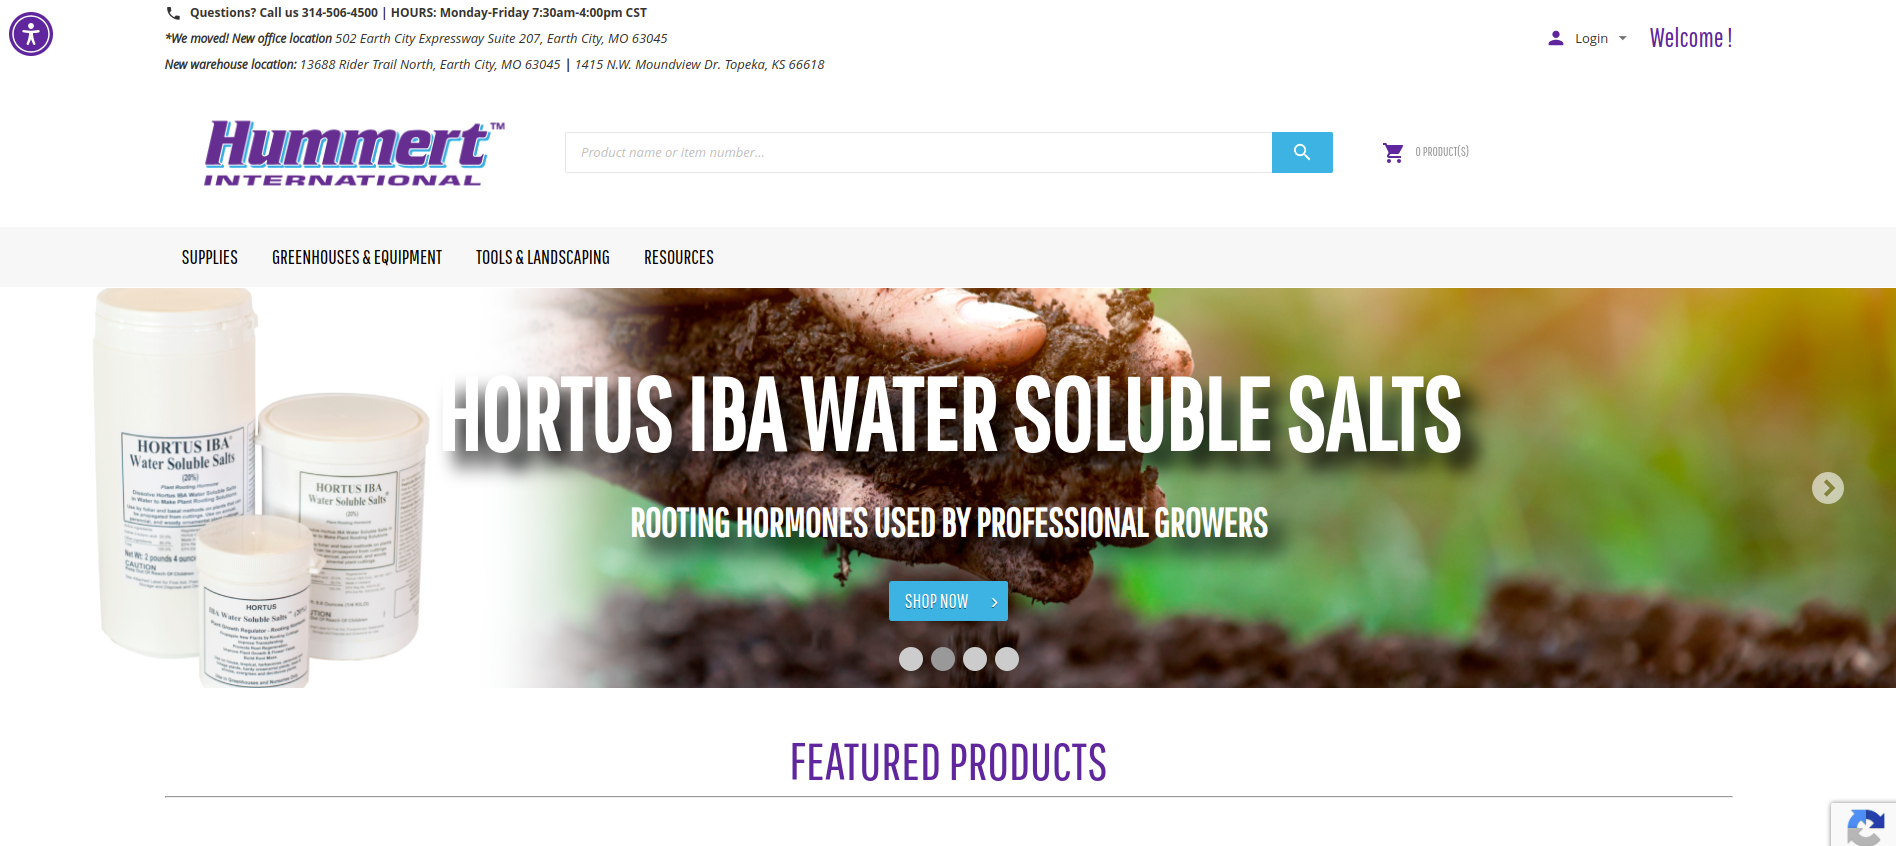
Task: Click the Shop Now button
Action: pos(948,601)
